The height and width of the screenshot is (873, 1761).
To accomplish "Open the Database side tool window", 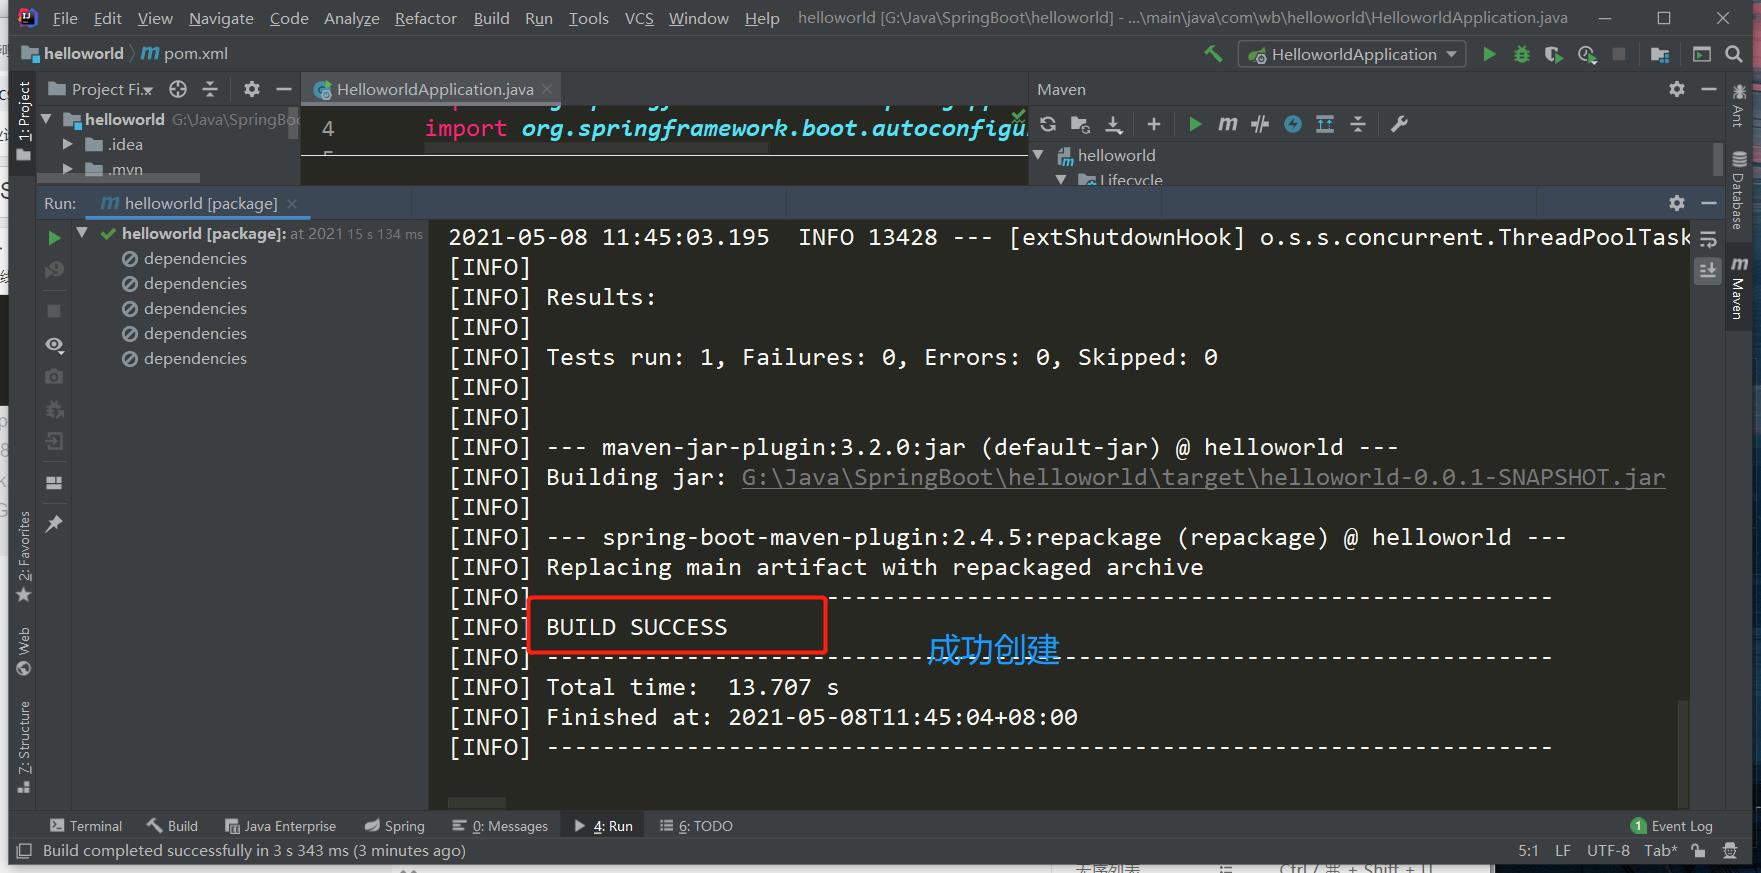I will (x=1739, y=190).
